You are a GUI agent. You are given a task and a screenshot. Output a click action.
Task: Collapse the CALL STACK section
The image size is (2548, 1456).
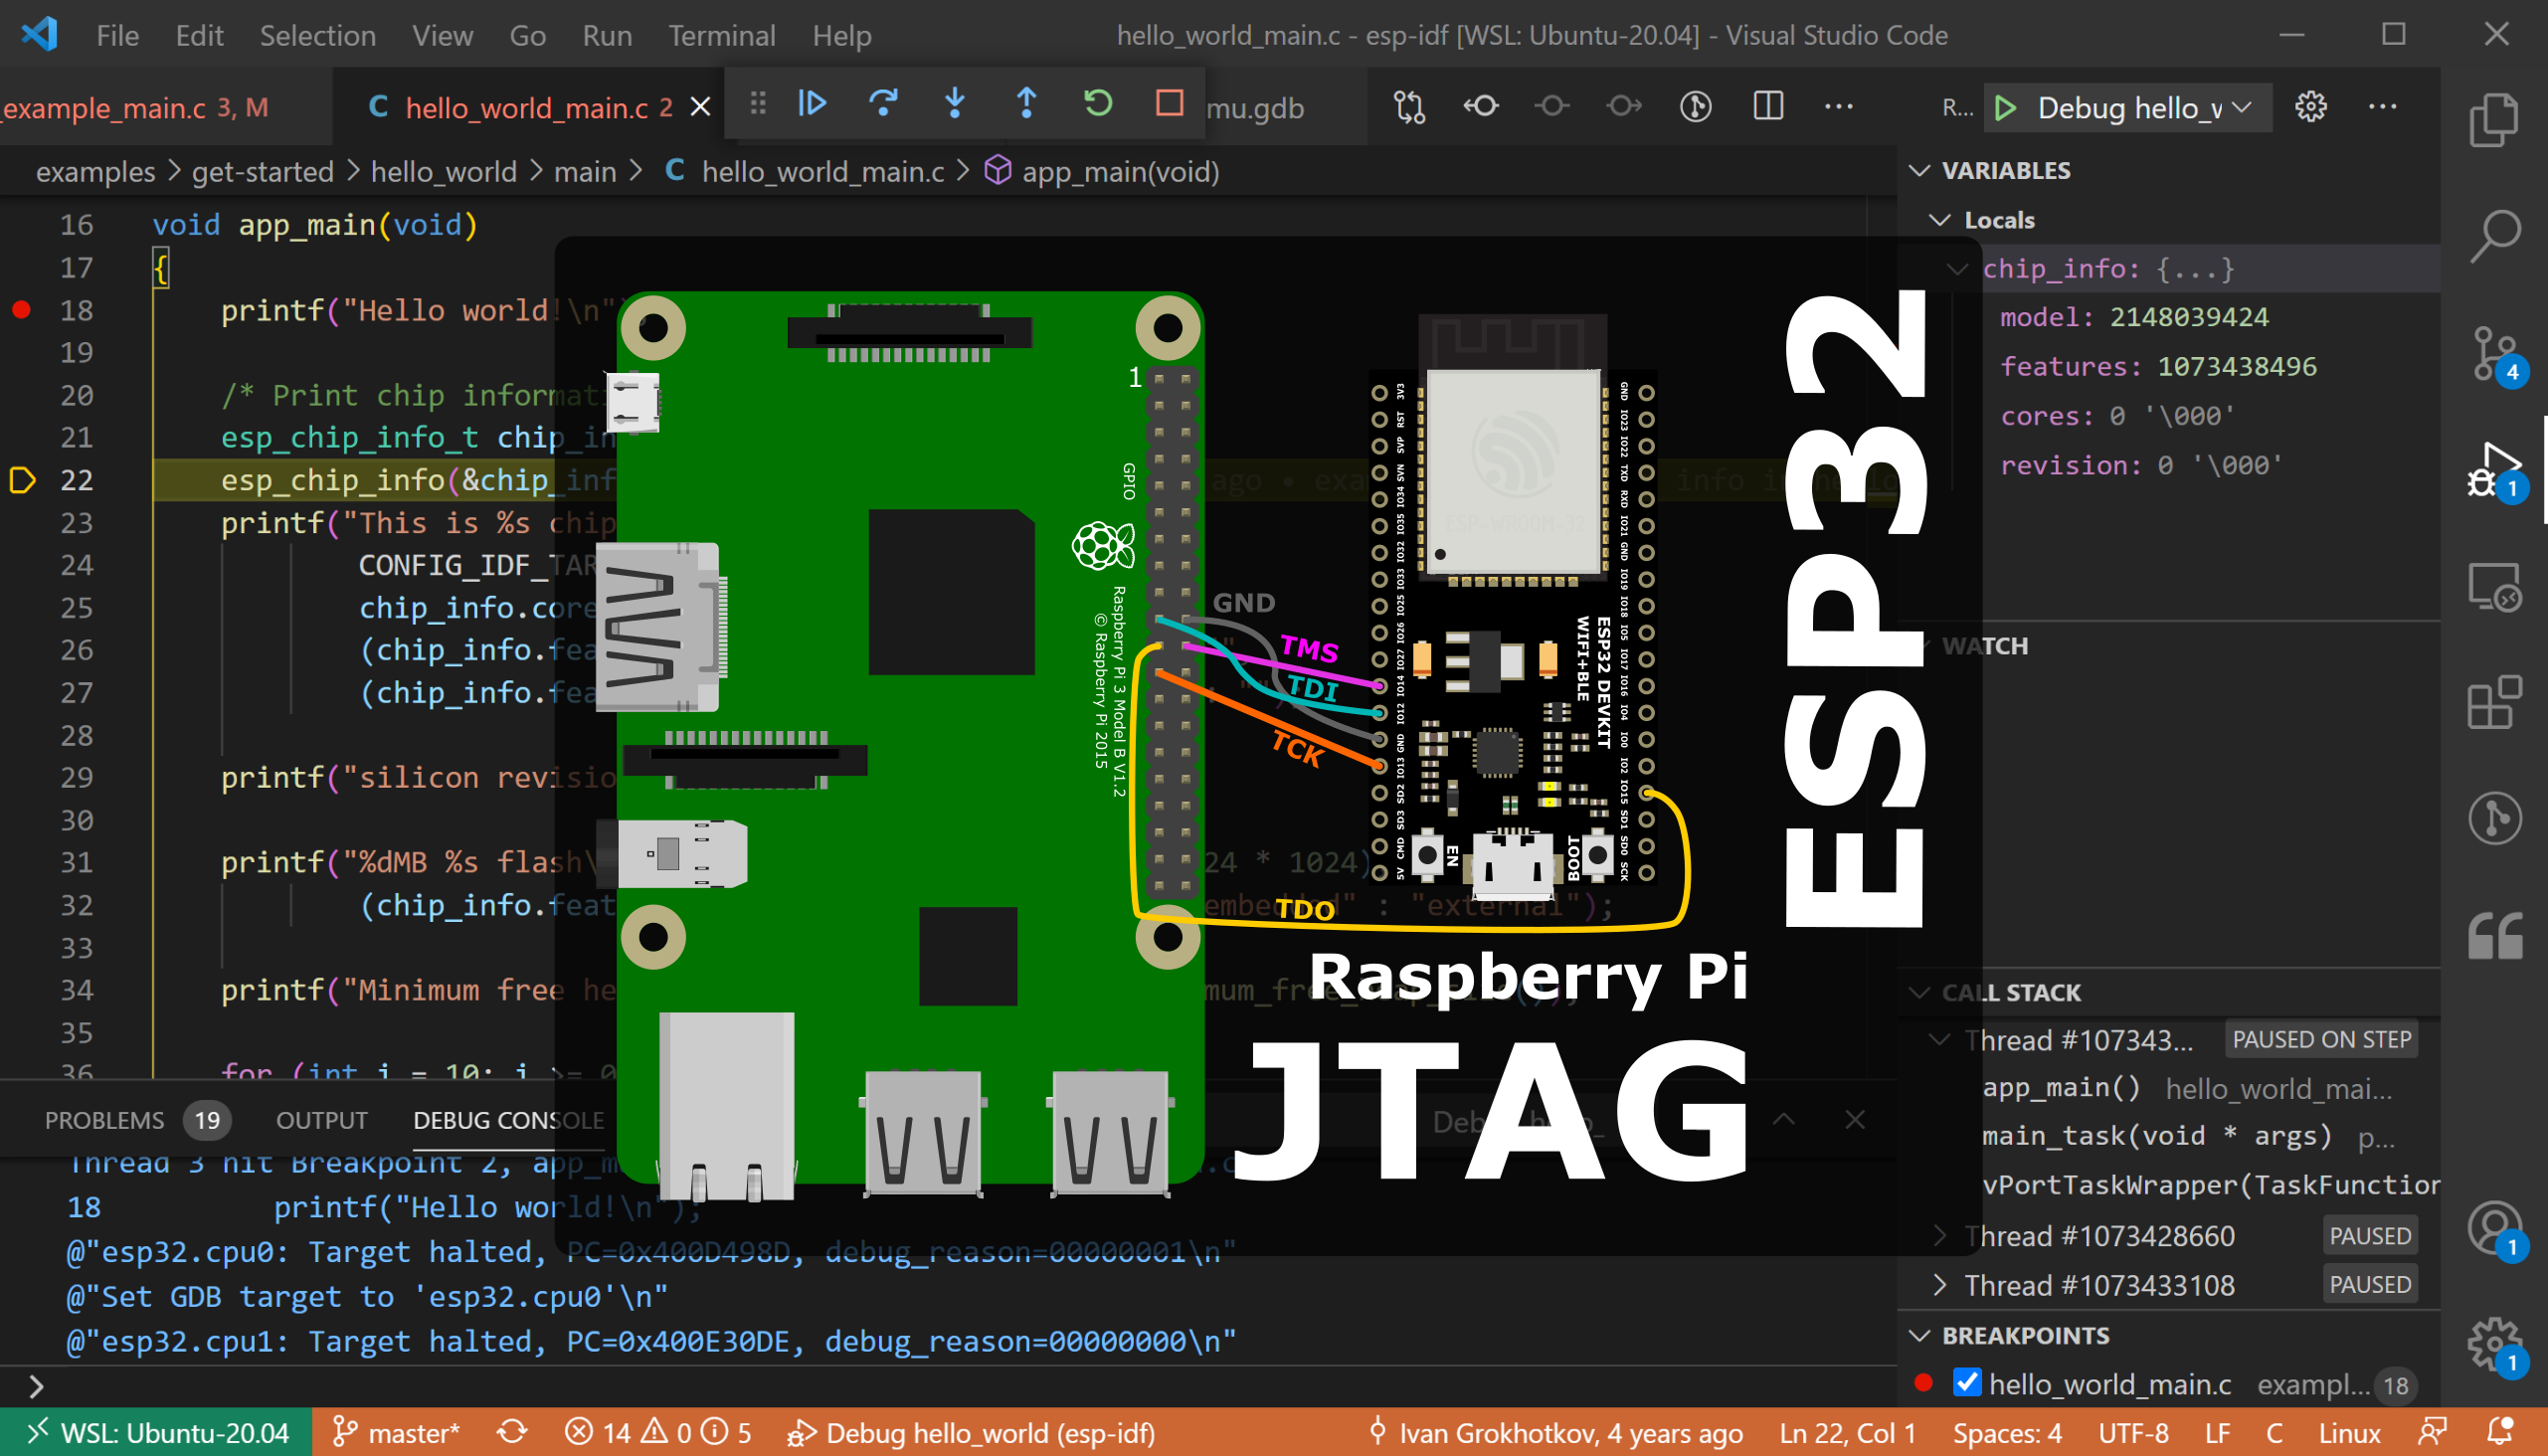[1919, 993]
